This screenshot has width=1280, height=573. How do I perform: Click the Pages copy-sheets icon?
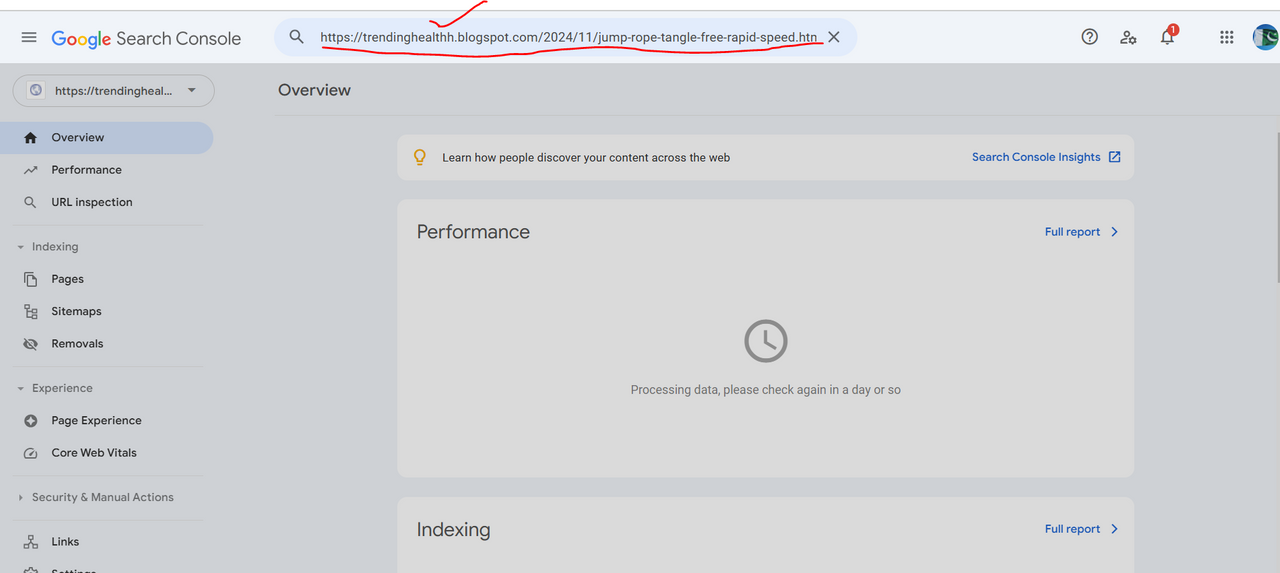click(x=30, y=279)
